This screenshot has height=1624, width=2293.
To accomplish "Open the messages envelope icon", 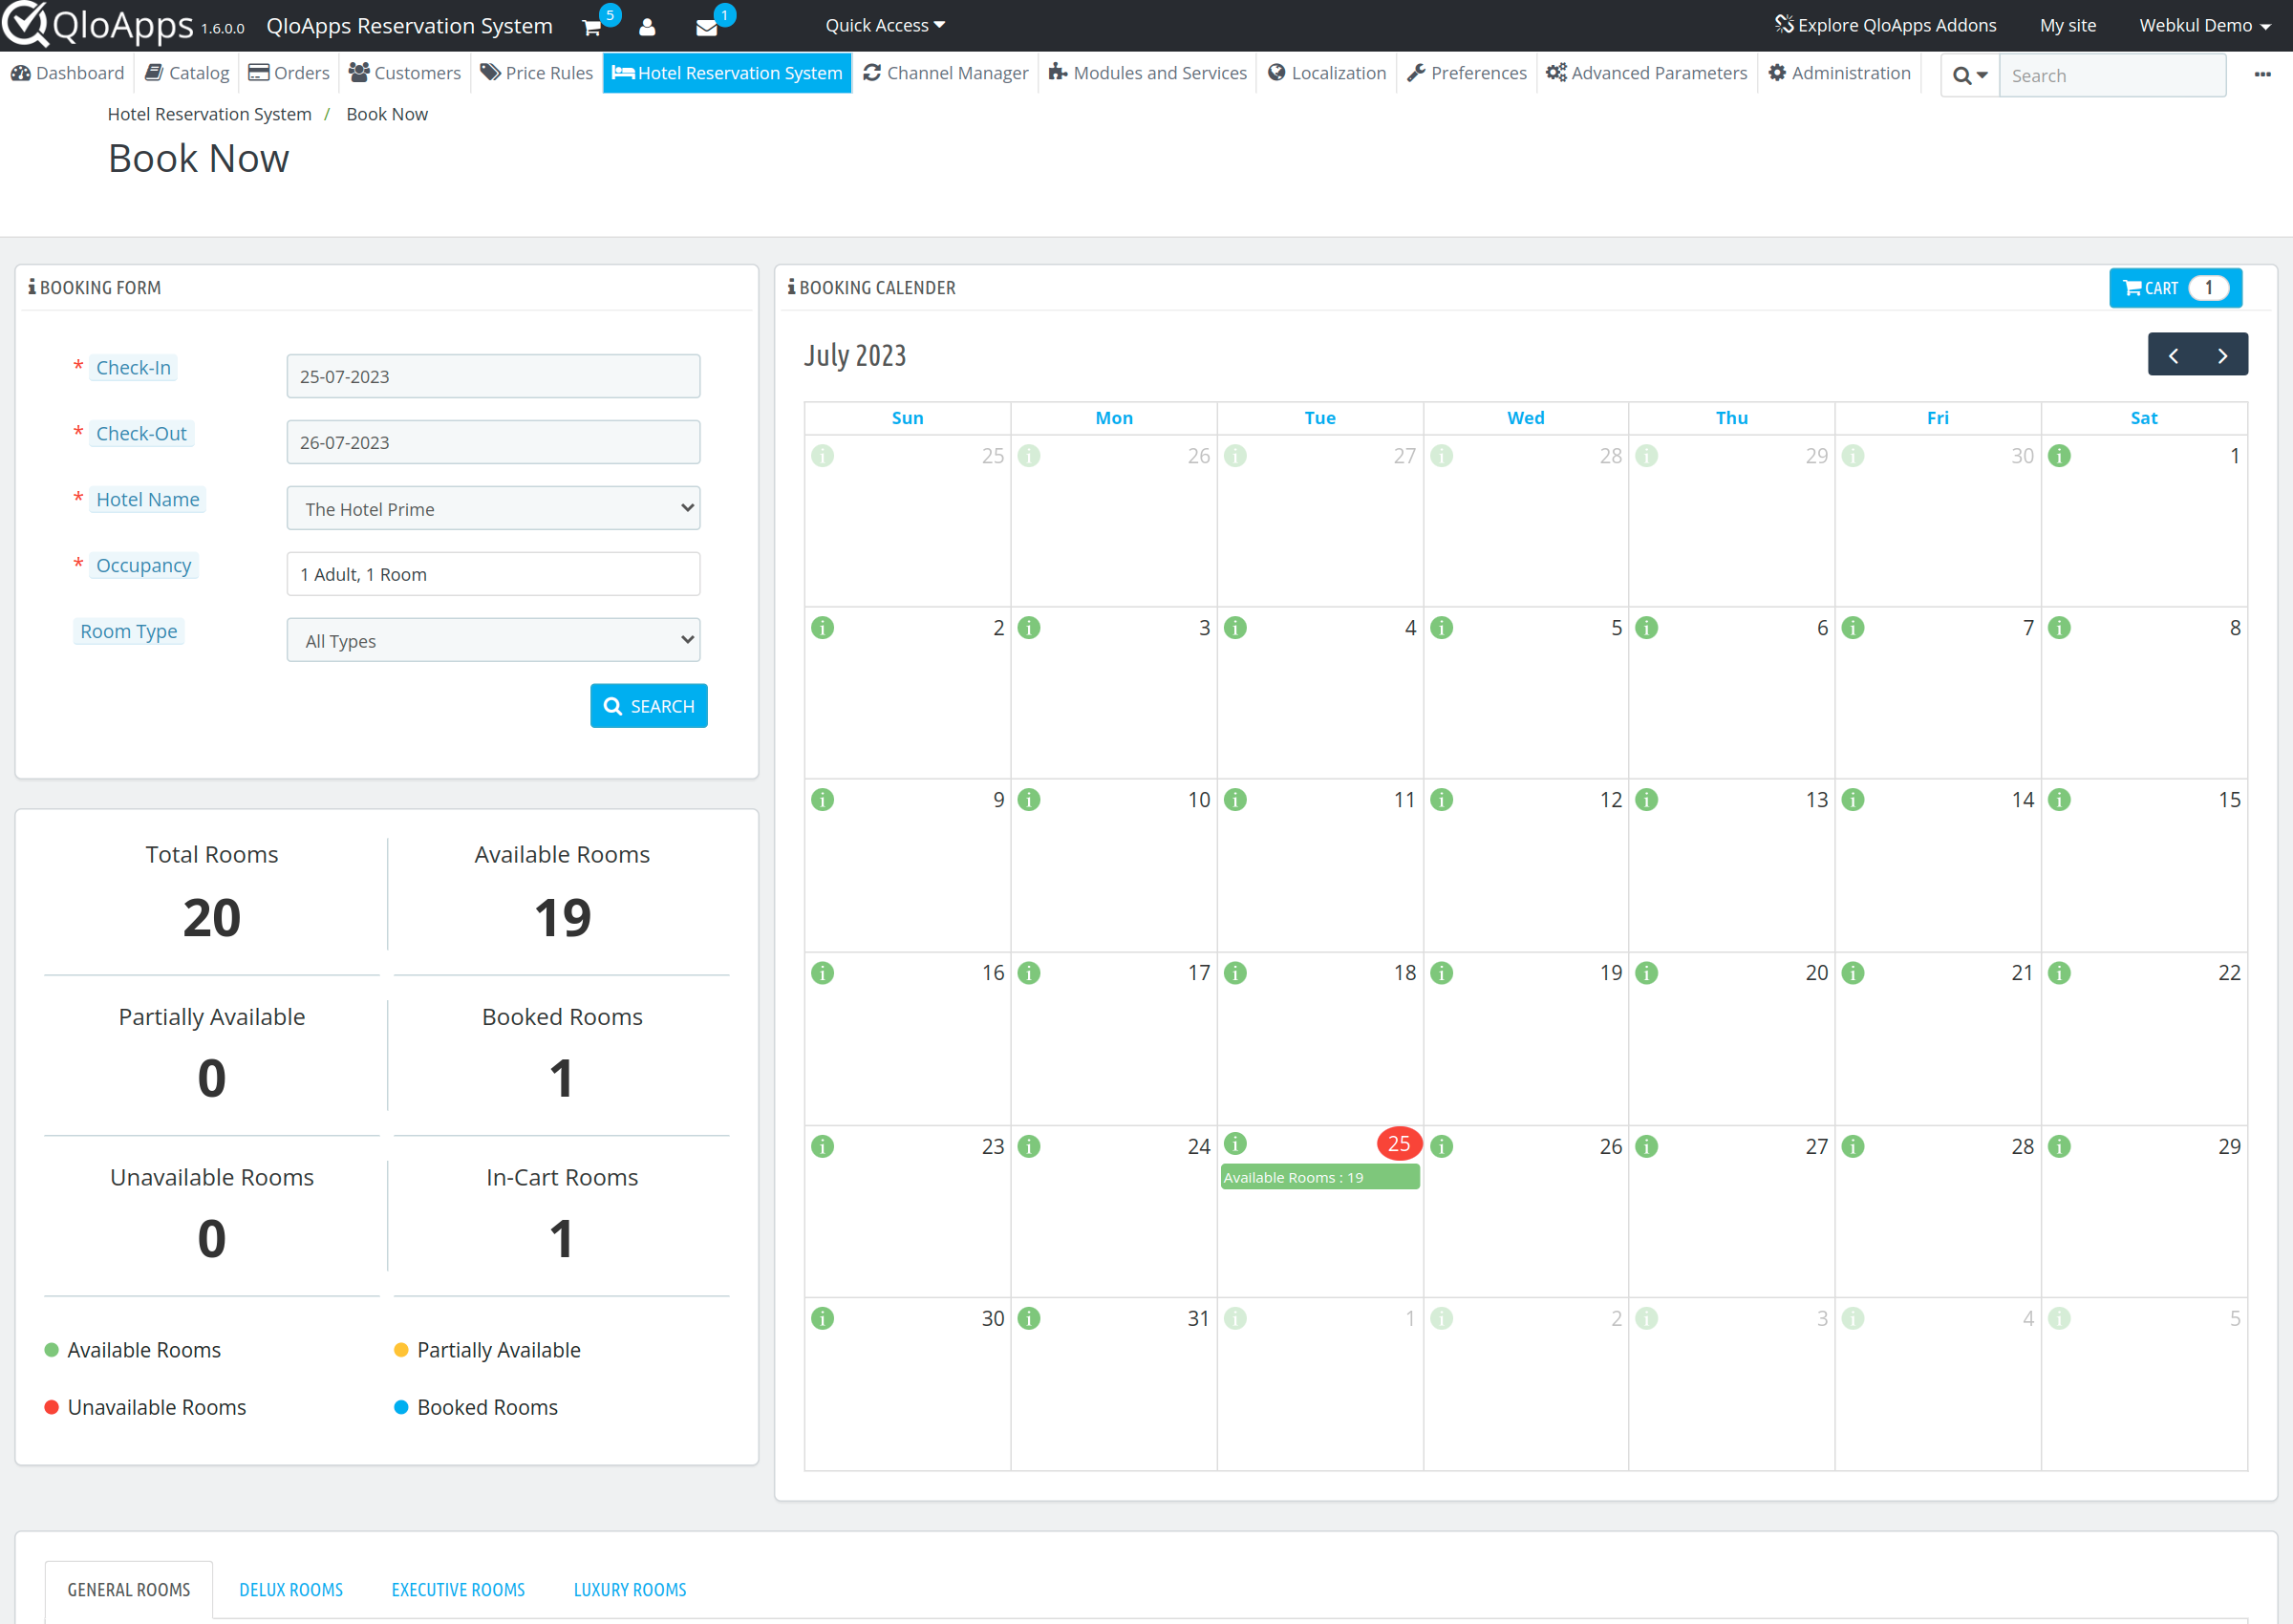I will pos(706,27).
